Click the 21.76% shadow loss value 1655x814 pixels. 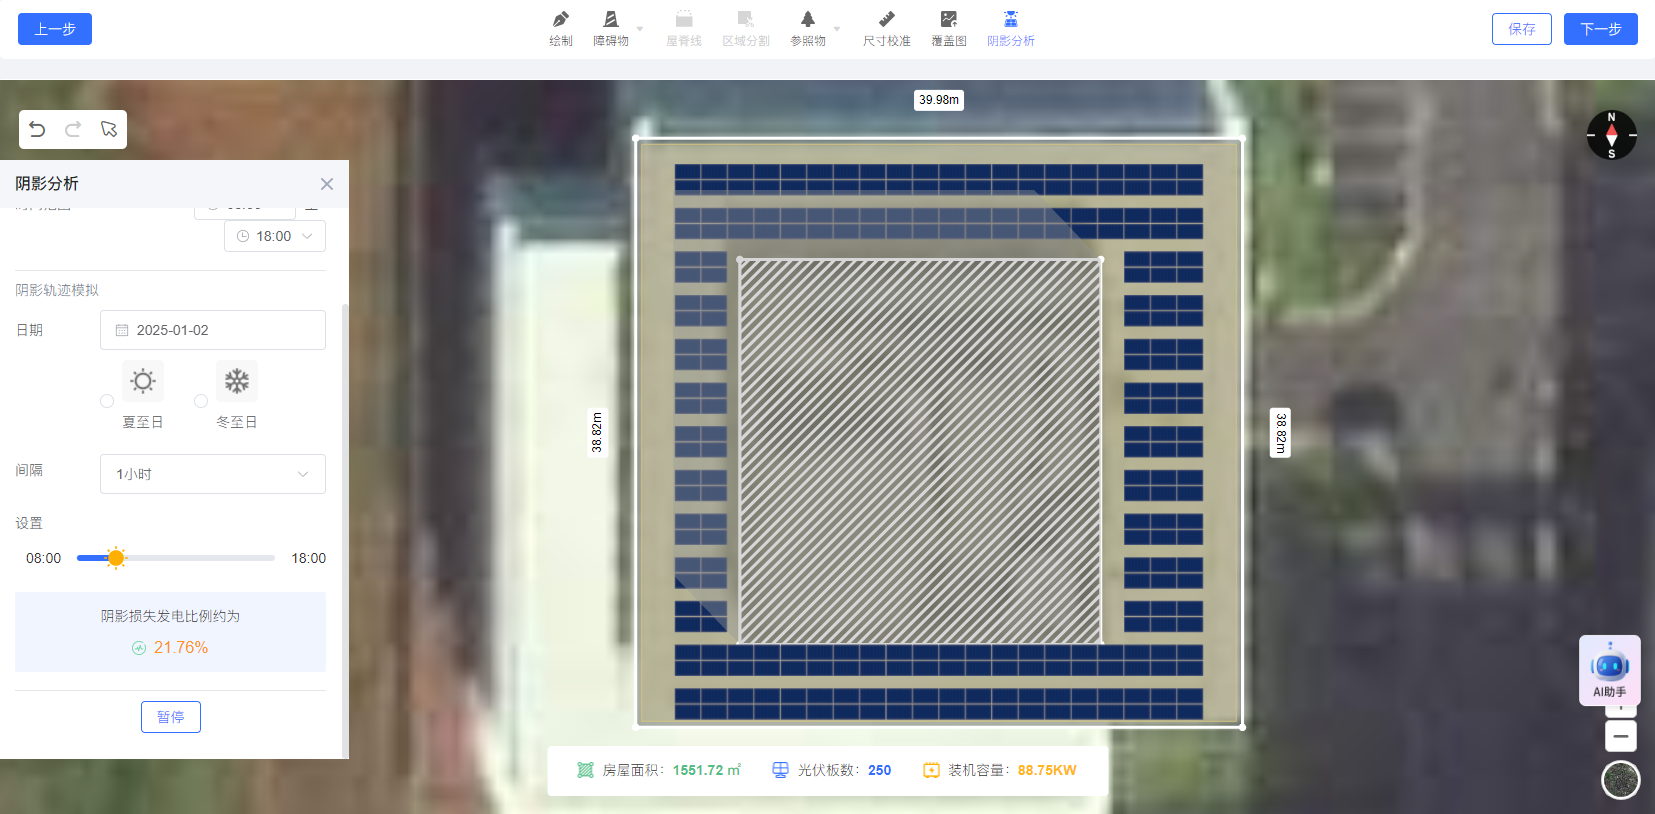pos(181,648)
